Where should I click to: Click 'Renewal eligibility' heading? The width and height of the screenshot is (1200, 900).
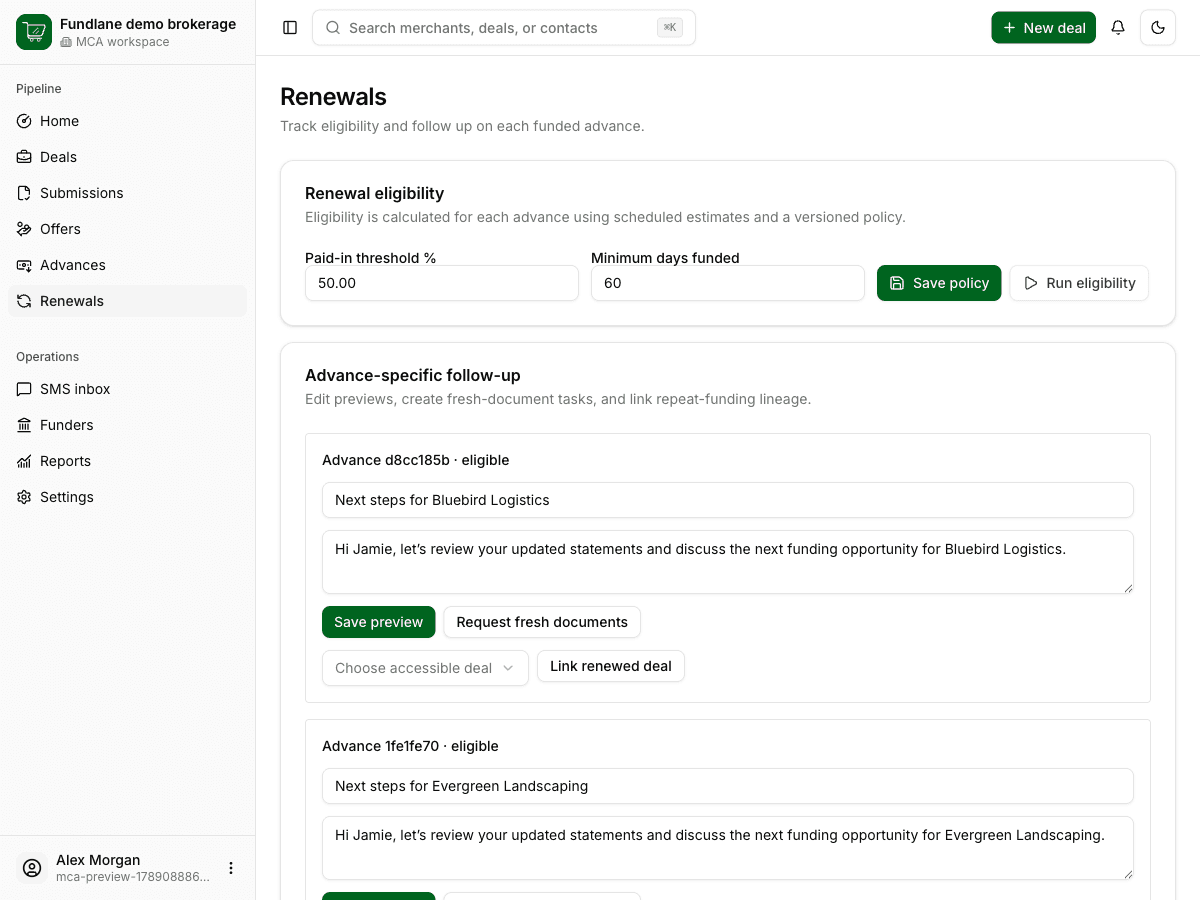(x=374, y=193)
